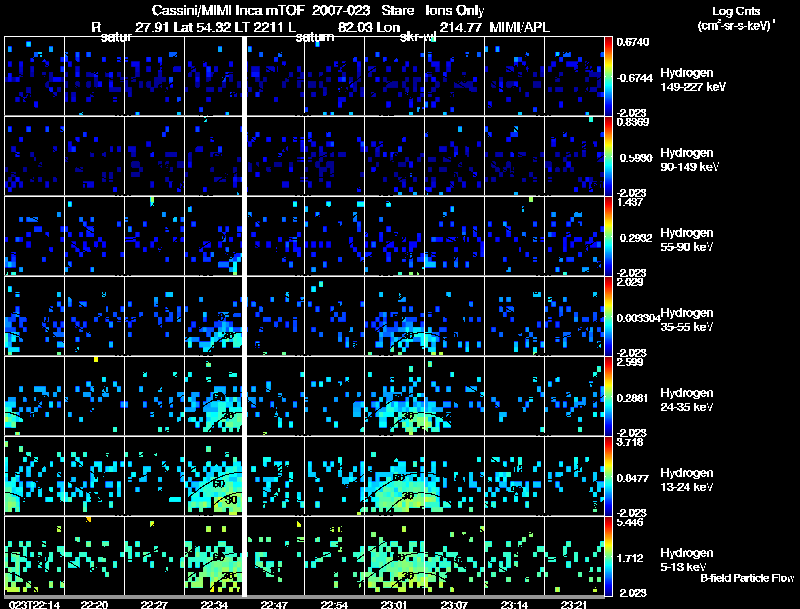Click the 1.712 colorbar midpoint value
The height and width of the screenshot is (609, 800).
pos(630,559)
